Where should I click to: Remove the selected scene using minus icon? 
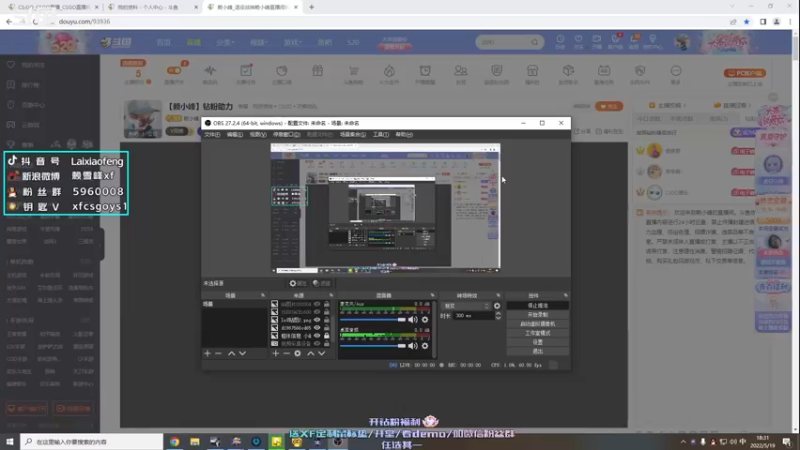coord(218,353)
